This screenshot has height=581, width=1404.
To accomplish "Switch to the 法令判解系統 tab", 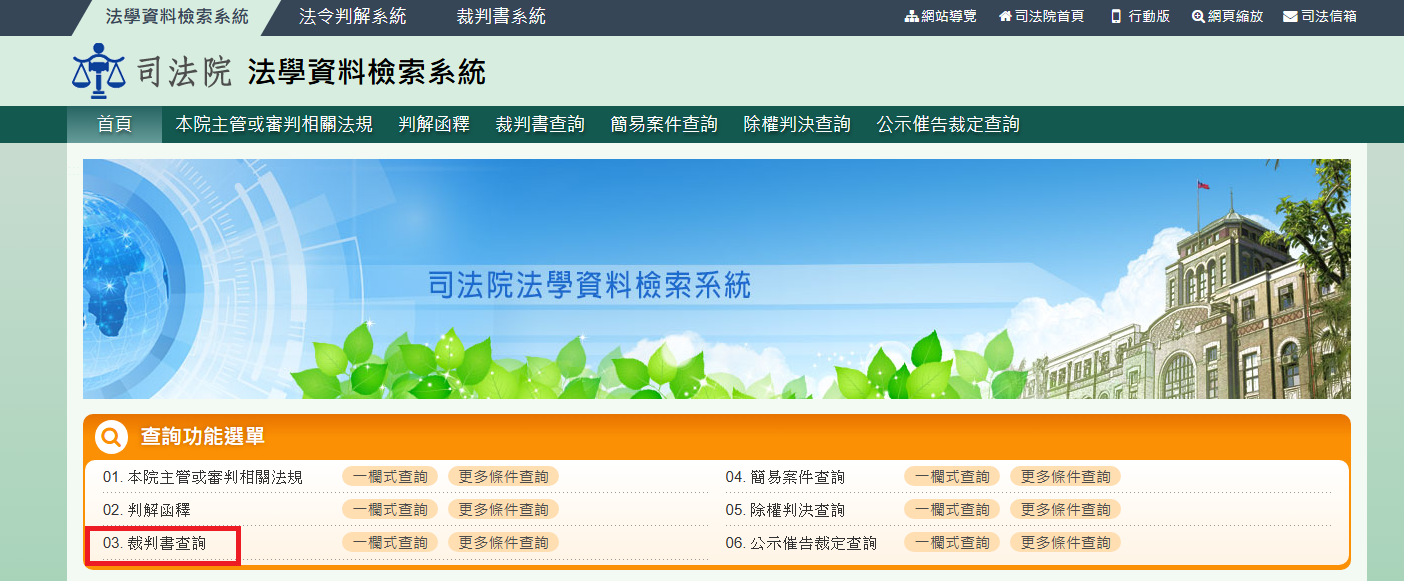I will [x=352, y=17].
